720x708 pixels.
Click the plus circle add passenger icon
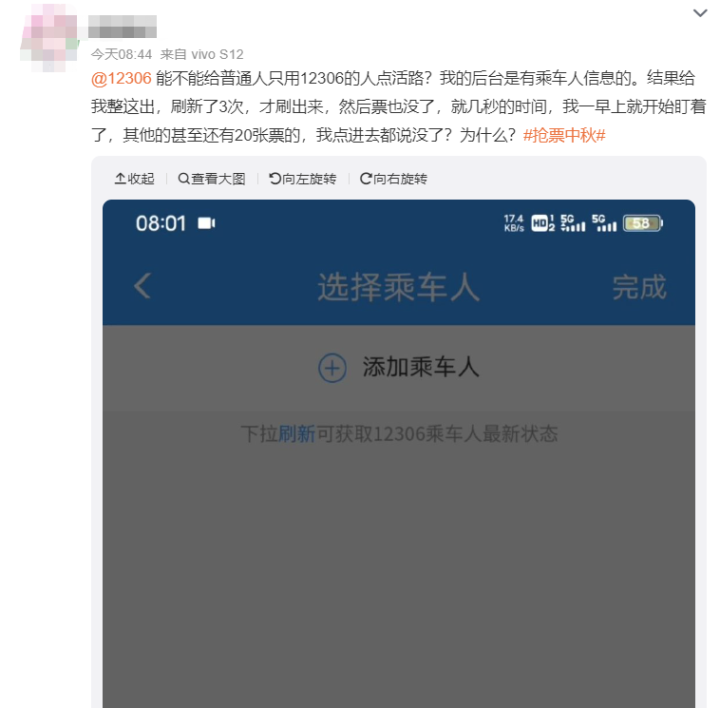pyautogui.click(x=332, y=368)
